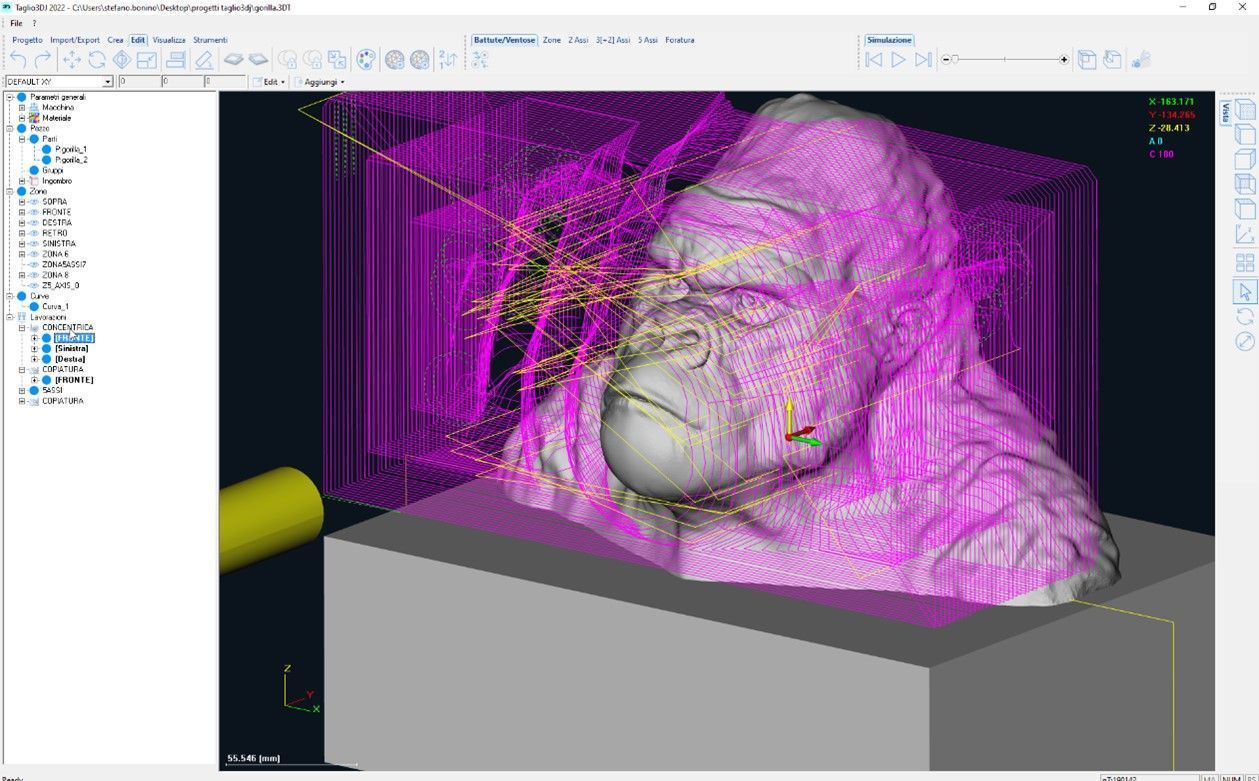Open the Visualizza menu tab
Viewport: 1259px width, 781px height.
(x=169, y=40)
